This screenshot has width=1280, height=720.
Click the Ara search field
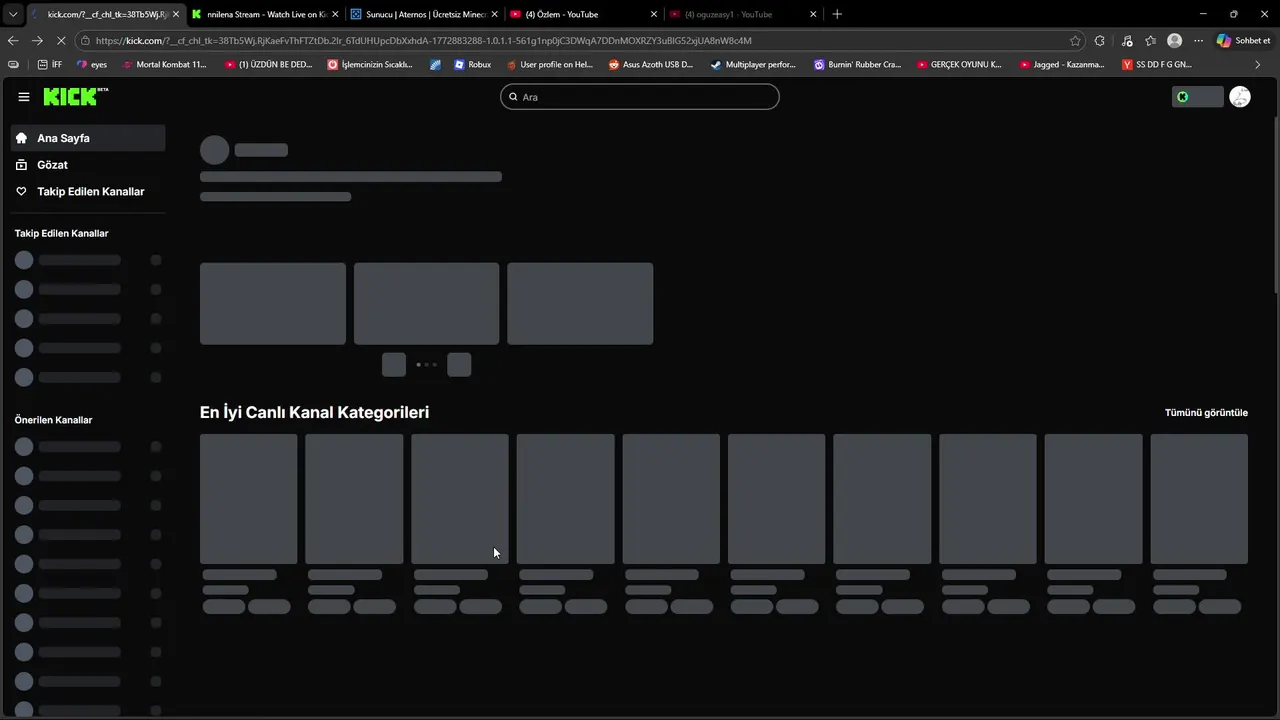[x=640, y=97]
